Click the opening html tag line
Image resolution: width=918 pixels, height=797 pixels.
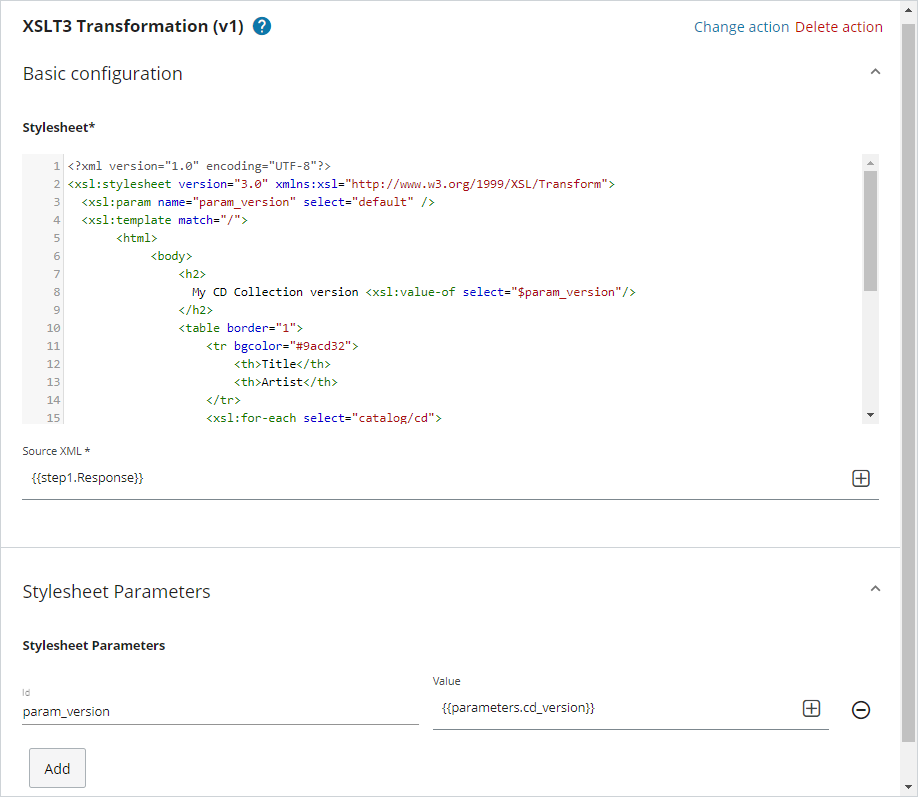pos(137,238)
